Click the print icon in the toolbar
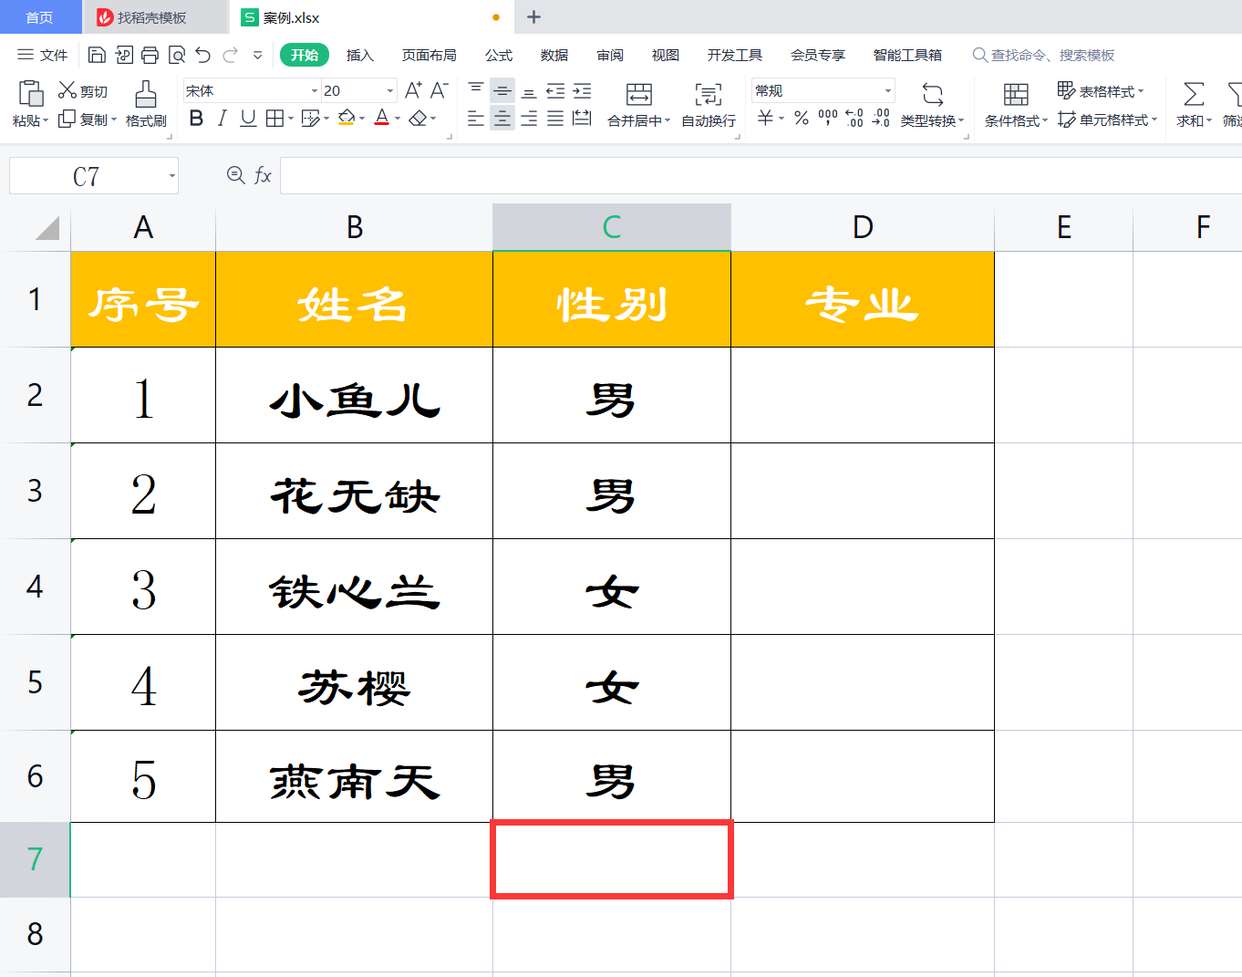1242x977 pixels. (150, 55)
